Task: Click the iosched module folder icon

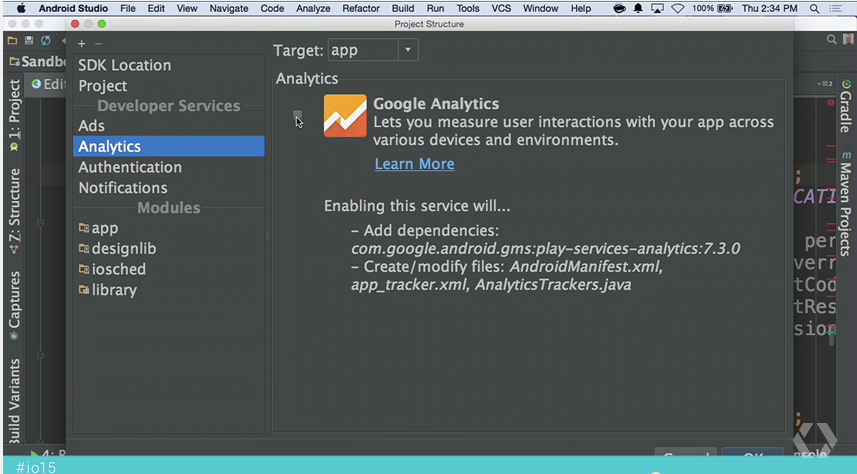Action: (84, 268)
